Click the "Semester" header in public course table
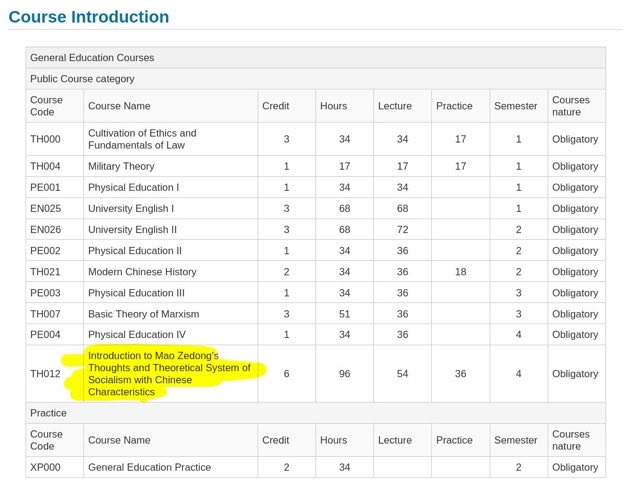The width and height of the screenshot is (631, 486). click(516, 106)
